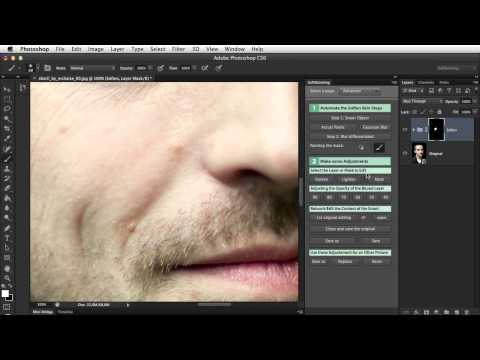Switch to the Channels tab

pyautogui.click(x=426, y=83)
